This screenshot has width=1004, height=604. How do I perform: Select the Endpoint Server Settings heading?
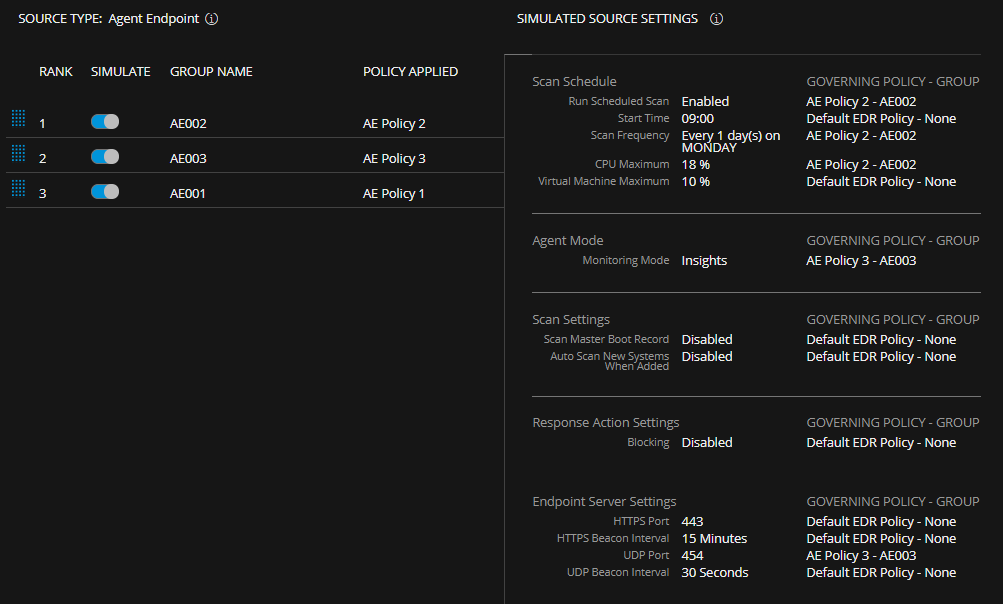603,501
